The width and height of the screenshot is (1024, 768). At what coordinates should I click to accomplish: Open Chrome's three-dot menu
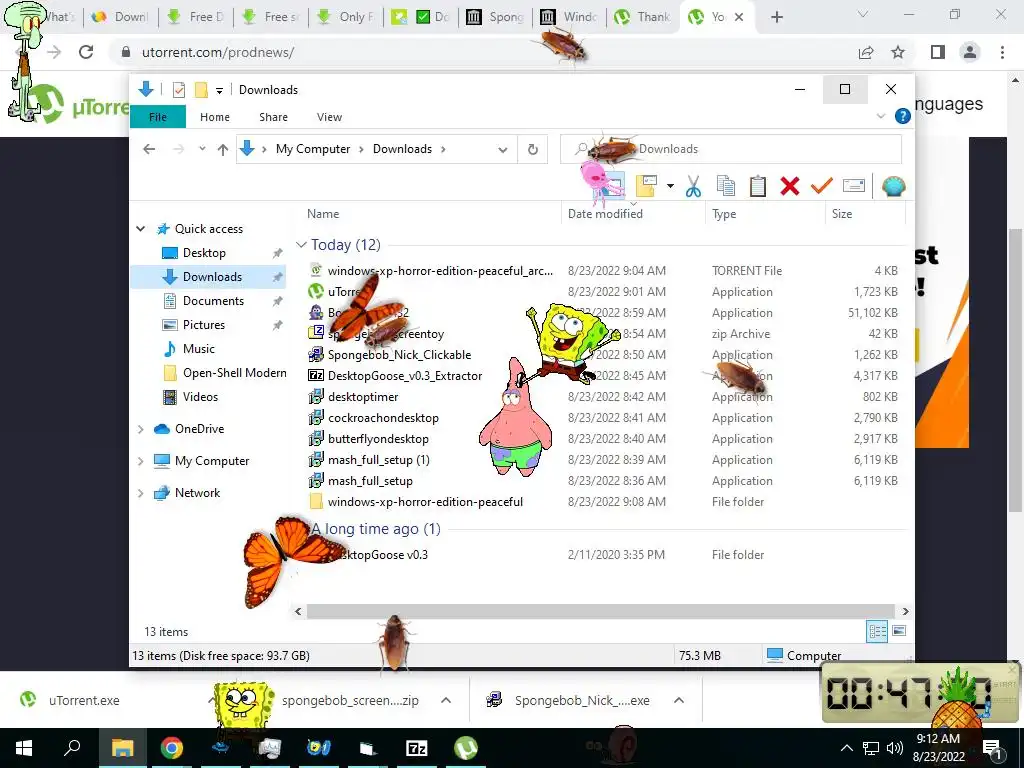click(1002, 52)
